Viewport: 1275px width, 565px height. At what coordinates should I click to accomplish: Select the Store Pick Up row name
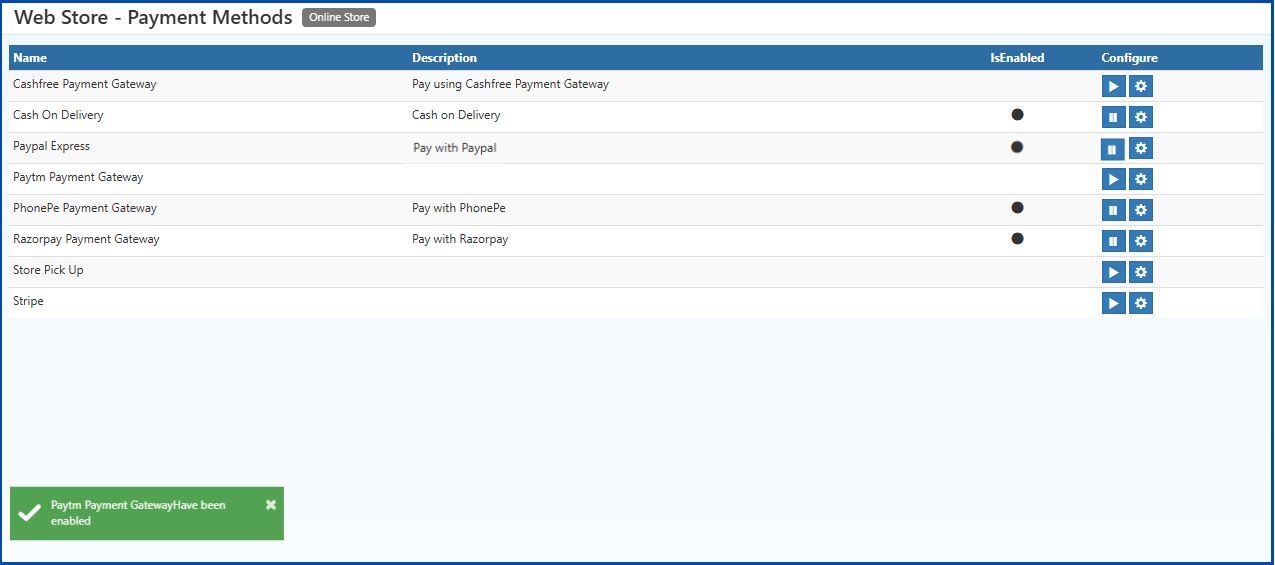48,271
